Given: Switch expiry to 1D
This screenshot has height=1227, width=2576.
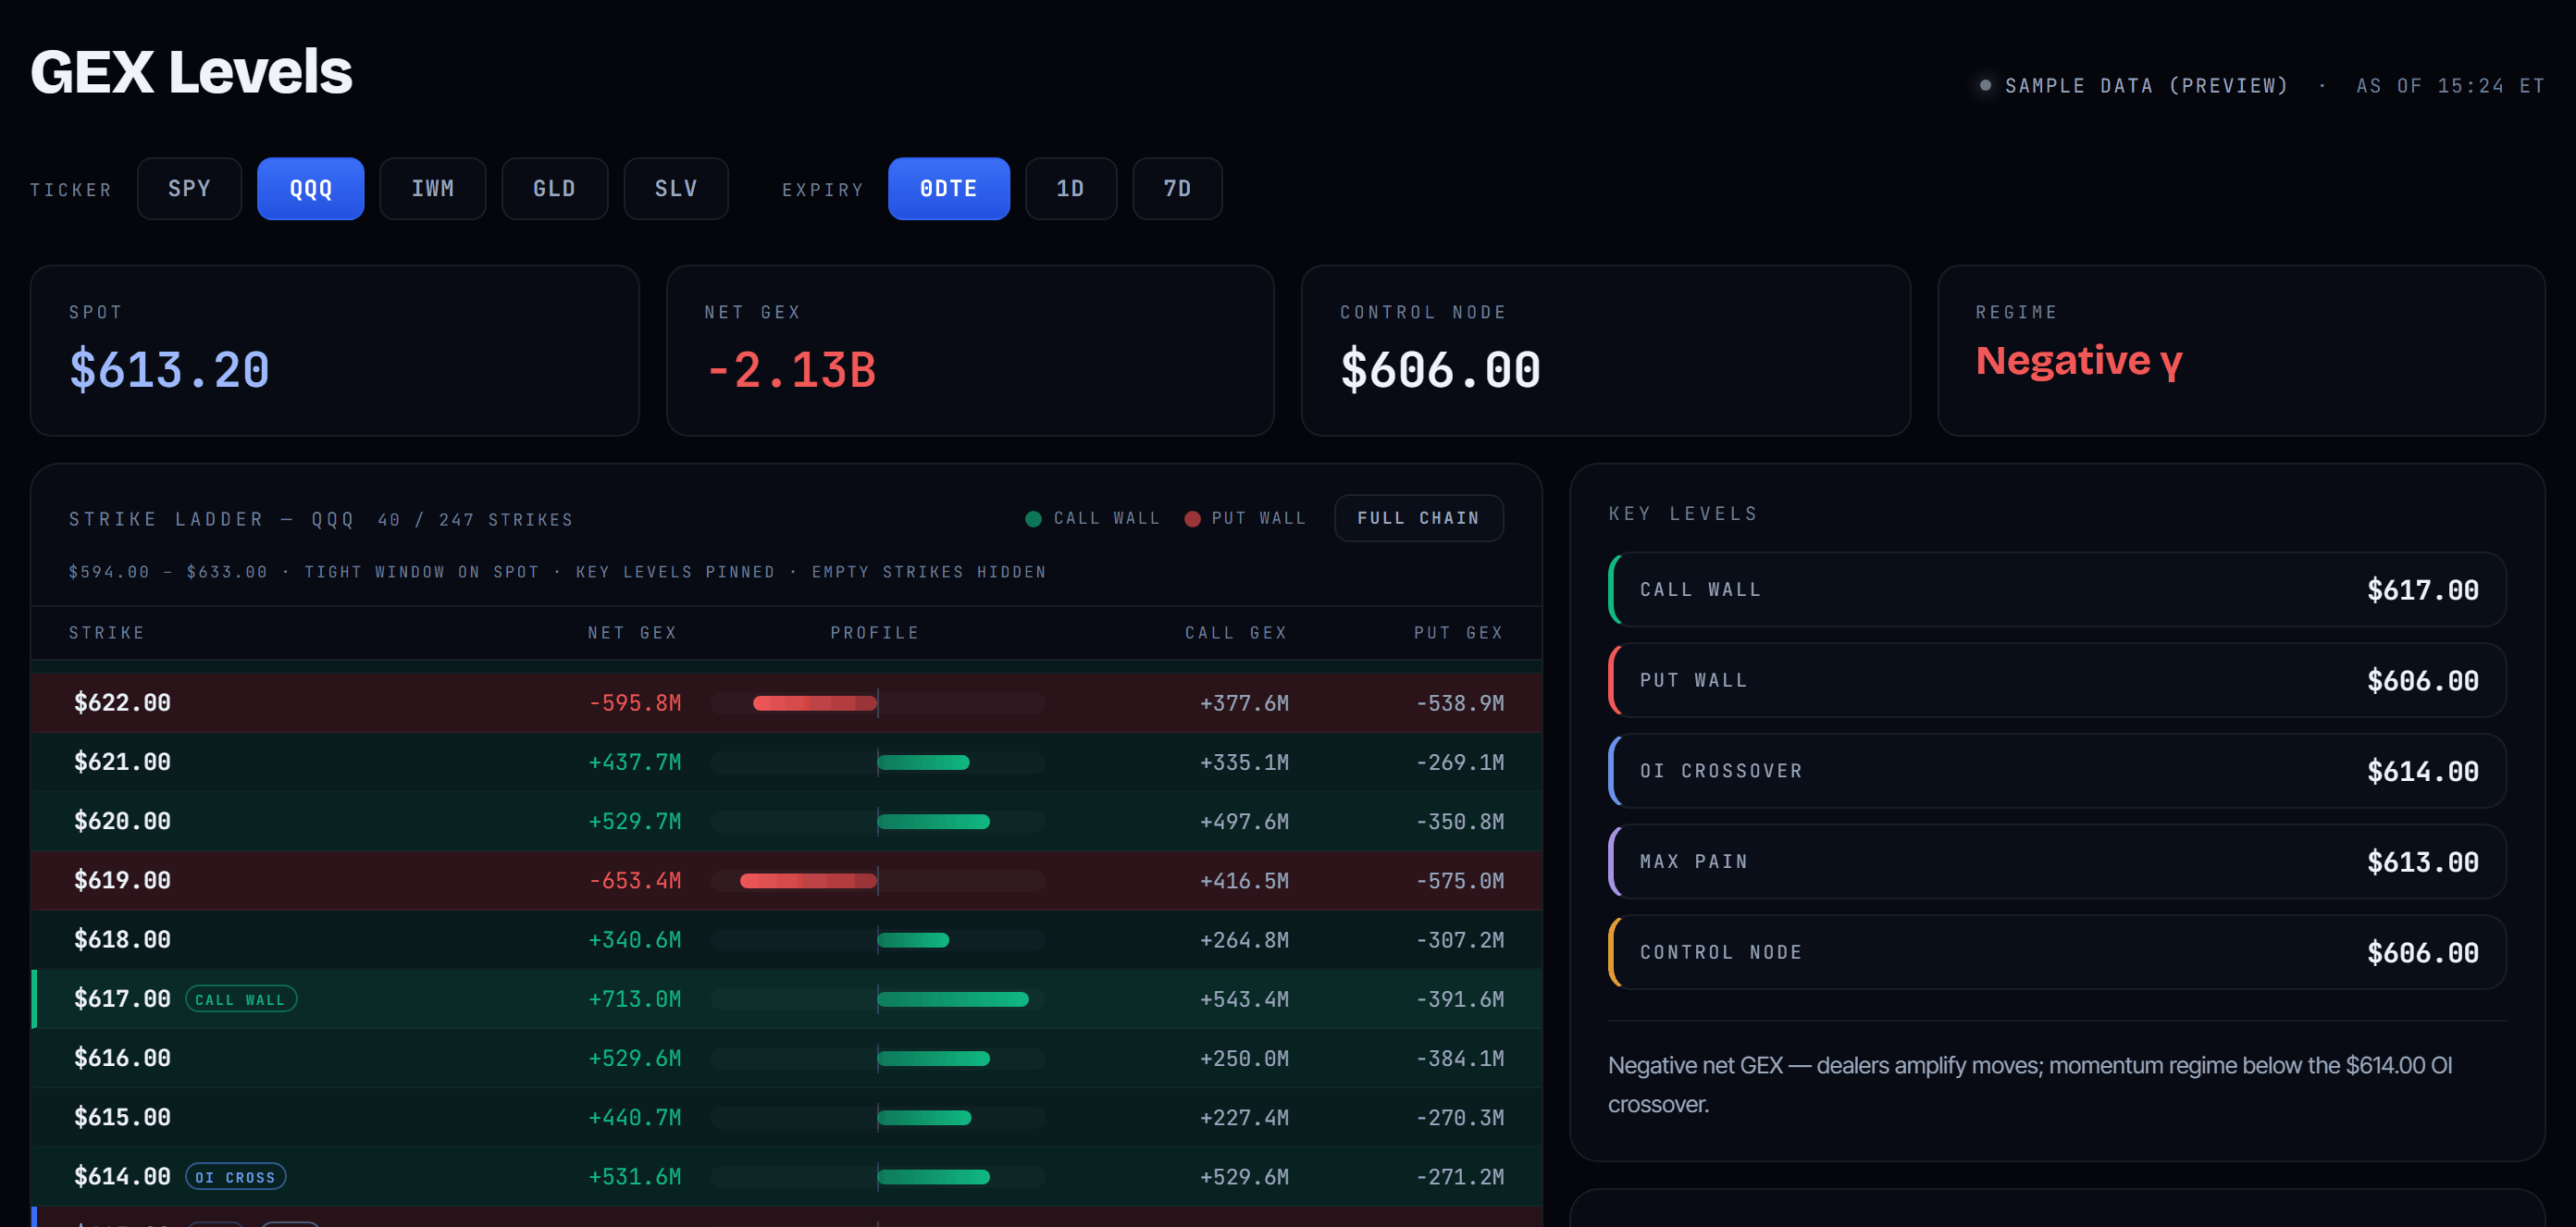Looking at the screenshot, I should [x=1070, y=188].
